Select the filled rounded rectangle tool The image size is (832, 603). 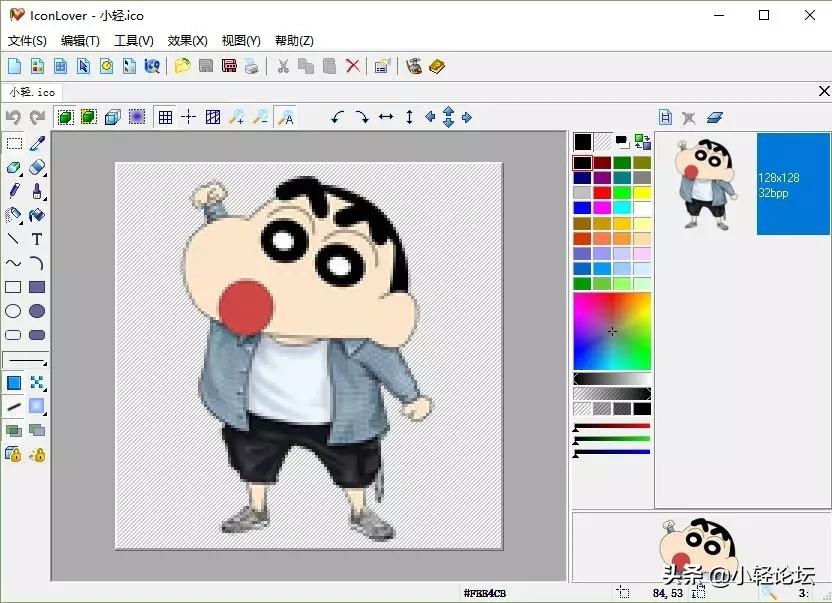pyautogui.click(x=37, y=335)
